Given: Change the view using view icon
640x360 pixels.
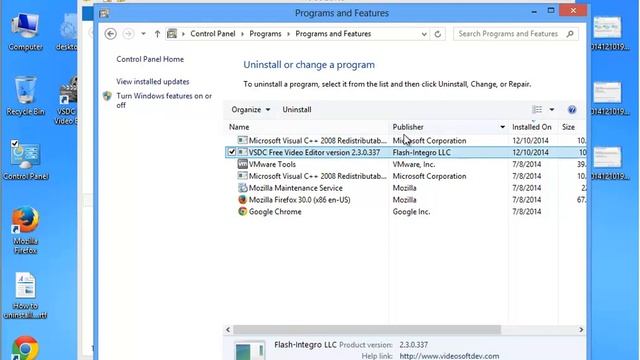Looking at the screenshot, I should click(537, 109).
